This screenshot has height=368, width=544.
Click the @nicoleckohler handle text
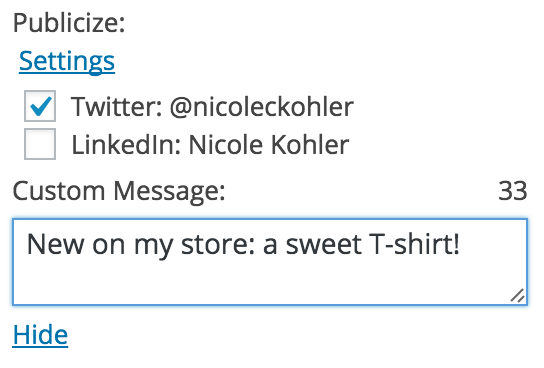point(262,106)
